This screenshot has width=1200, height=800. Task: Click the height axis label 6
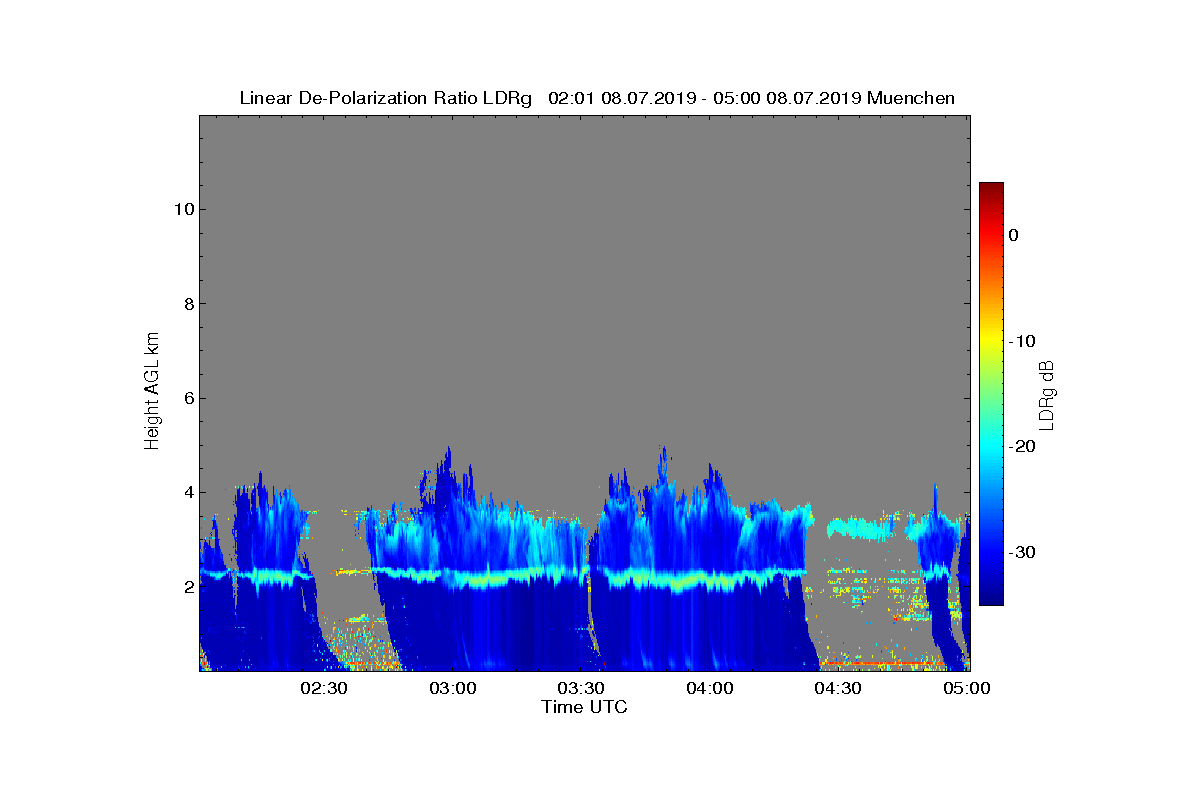pos(188,398)
